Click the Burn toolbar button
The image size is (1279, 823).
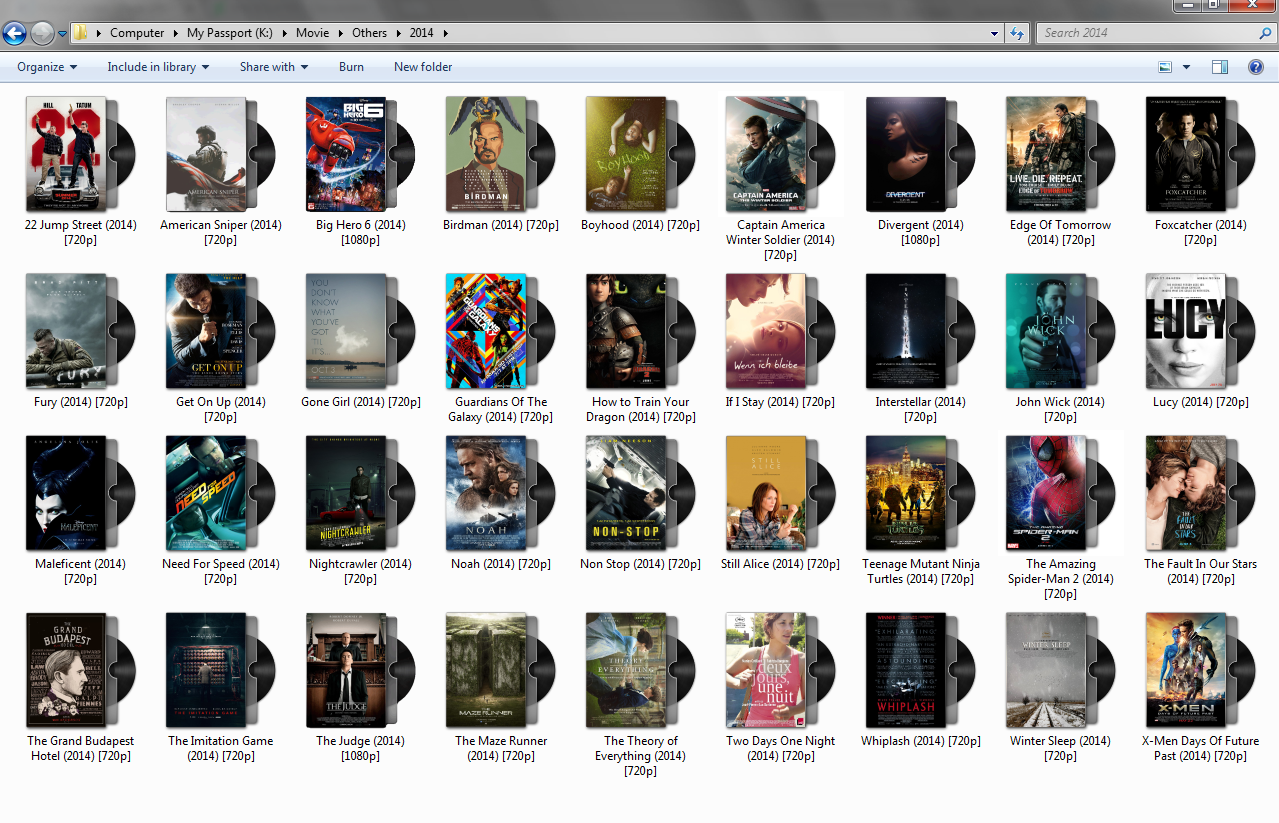351,67
